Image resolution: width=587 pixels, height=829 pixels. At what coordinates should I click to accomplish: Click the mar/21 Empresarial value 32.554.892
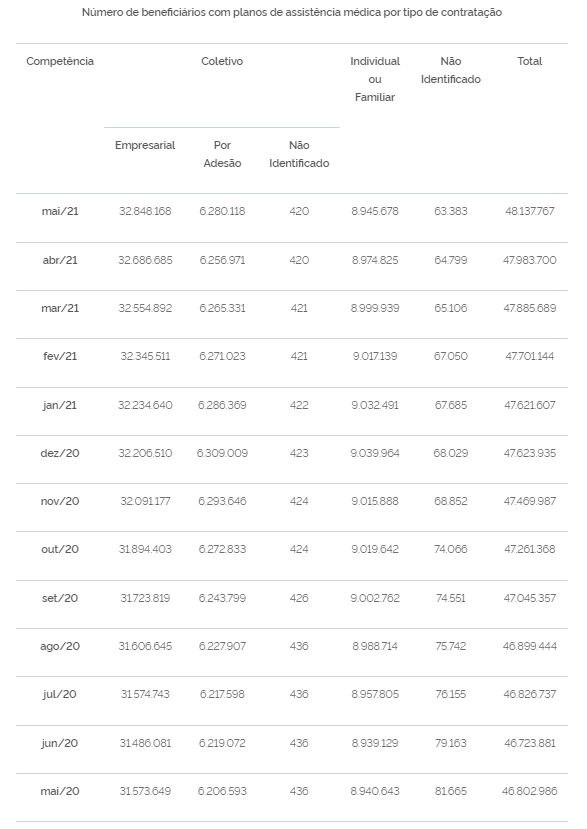click(x=145, y=308)
